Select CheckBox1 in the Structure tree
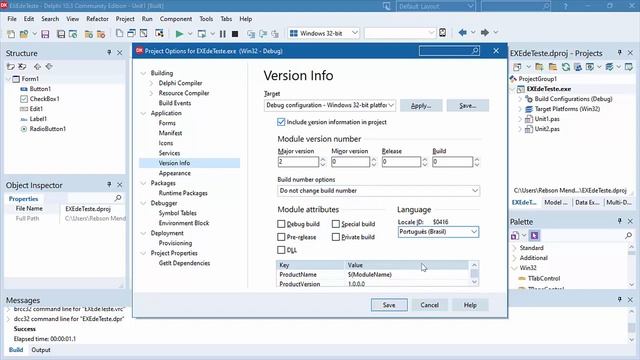The width and height of the screenshot is (640, 360). coord(44,99)
